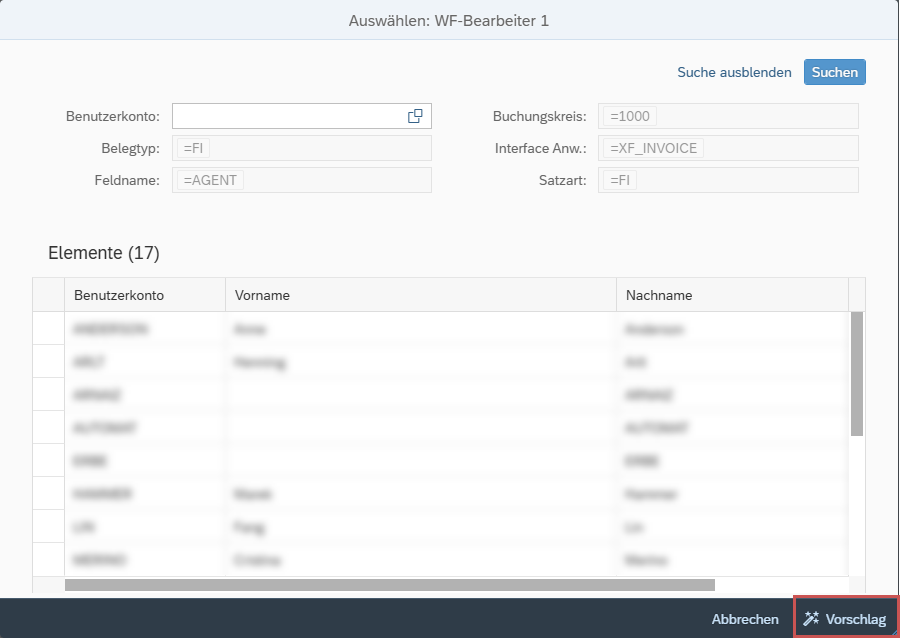Viewport: 900px width, 638px height.
Task: Click Feldname field with =AGENT token
Action: (x=302, y=180)
